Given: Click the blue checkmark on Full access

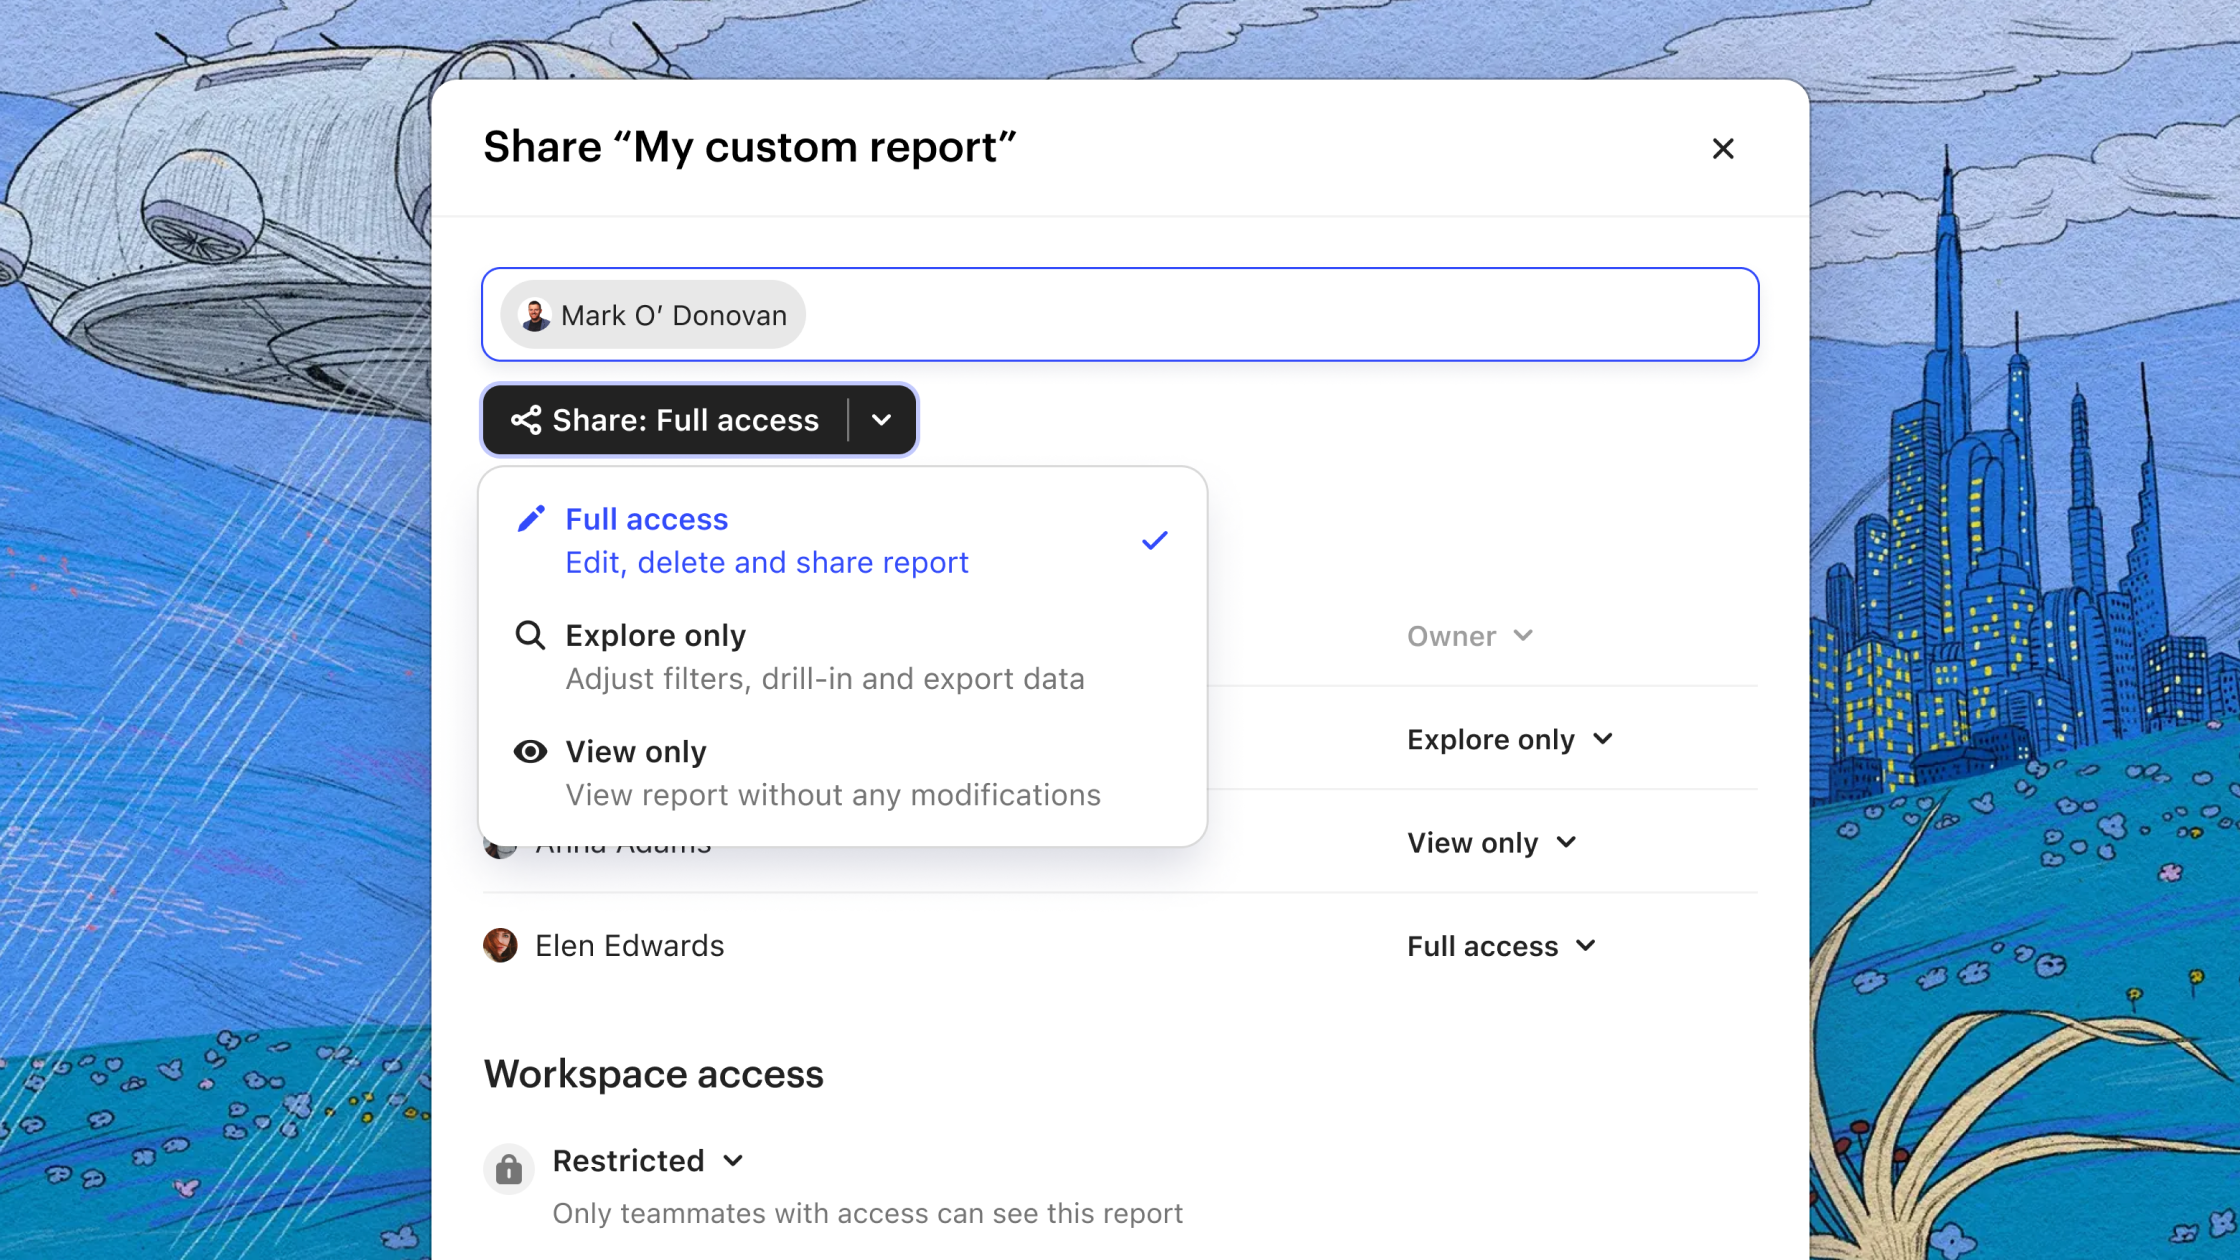Looking at the screenshot, I should pos(1154,541).
